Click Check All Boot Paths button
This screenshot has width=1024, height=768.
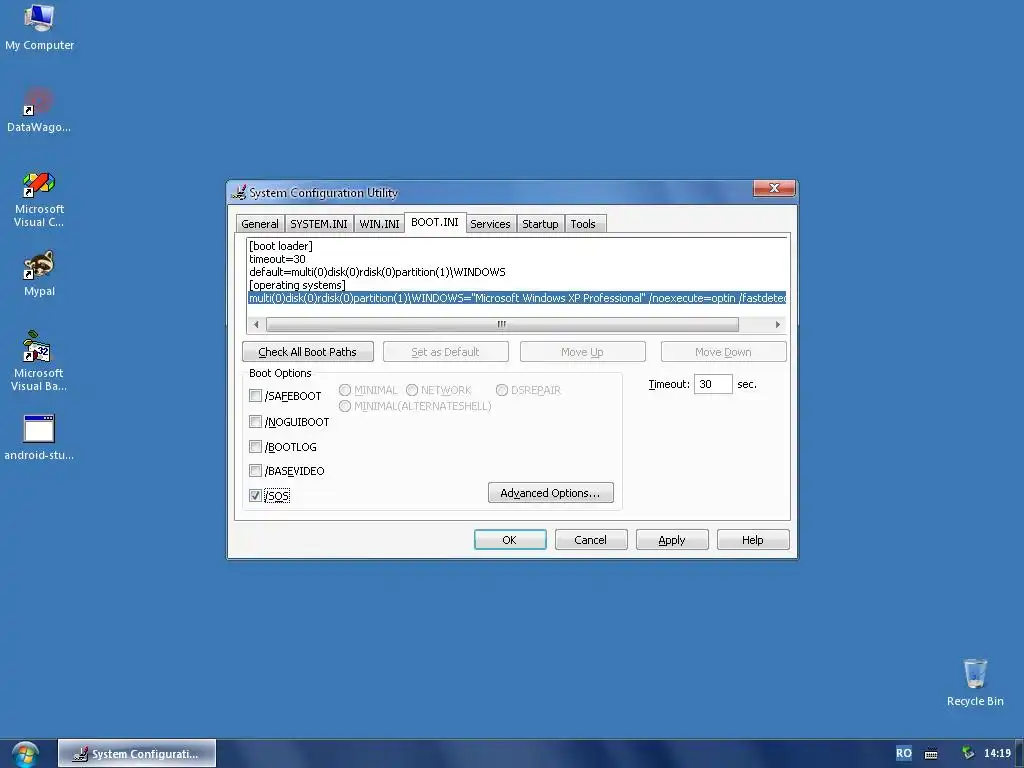[x=308, y=352]
